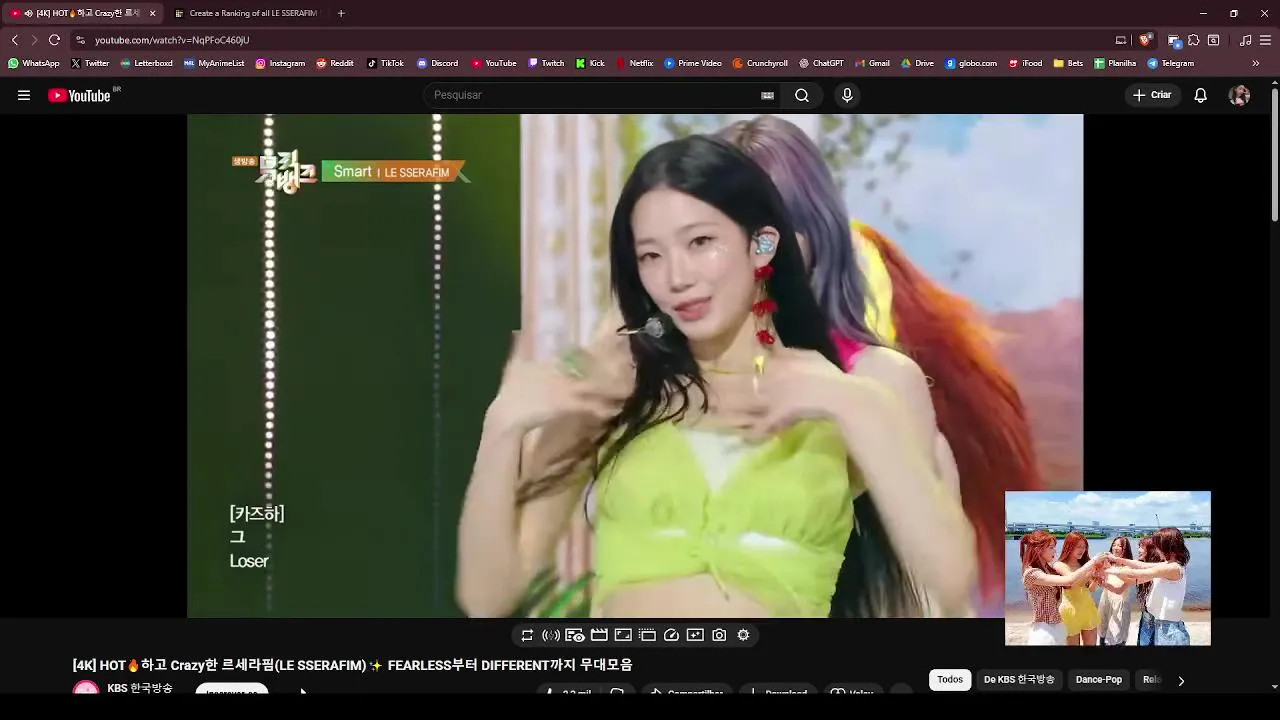Toggle the hide-elements eye extension icon
This screenshot has width=1280, height=720.
[575, 635]
